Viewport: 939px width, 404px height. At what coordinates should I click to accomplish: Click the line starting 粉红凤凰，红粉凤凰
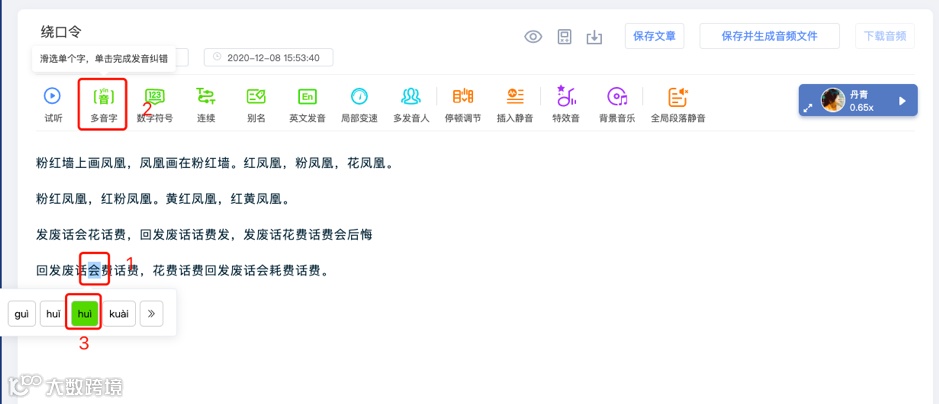(162, 199)
